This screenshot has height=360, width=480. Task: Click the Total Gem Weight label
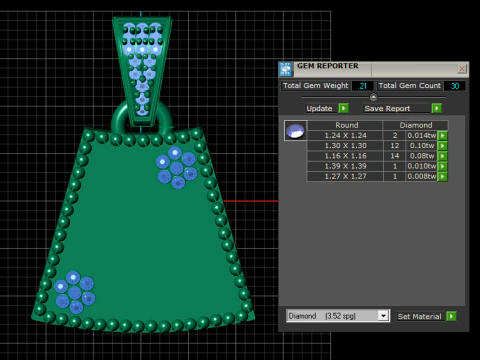click(x=315, y=86)
